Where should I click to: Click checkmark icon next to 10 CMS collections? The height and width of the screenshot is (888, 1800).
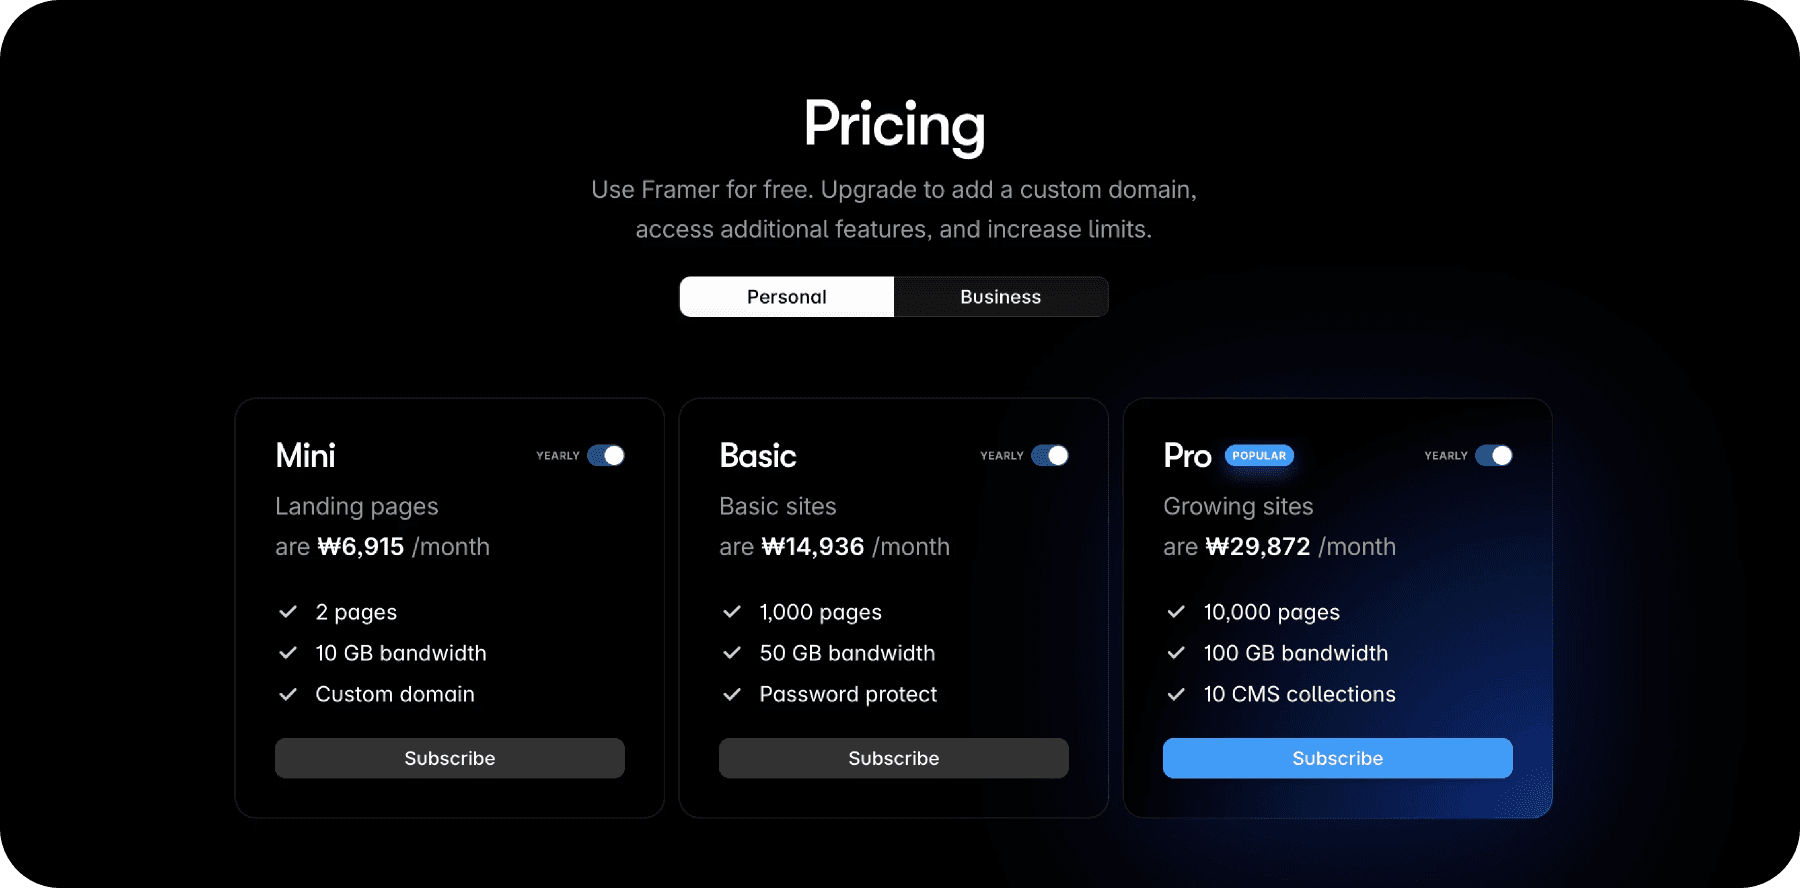[1176, 694]
